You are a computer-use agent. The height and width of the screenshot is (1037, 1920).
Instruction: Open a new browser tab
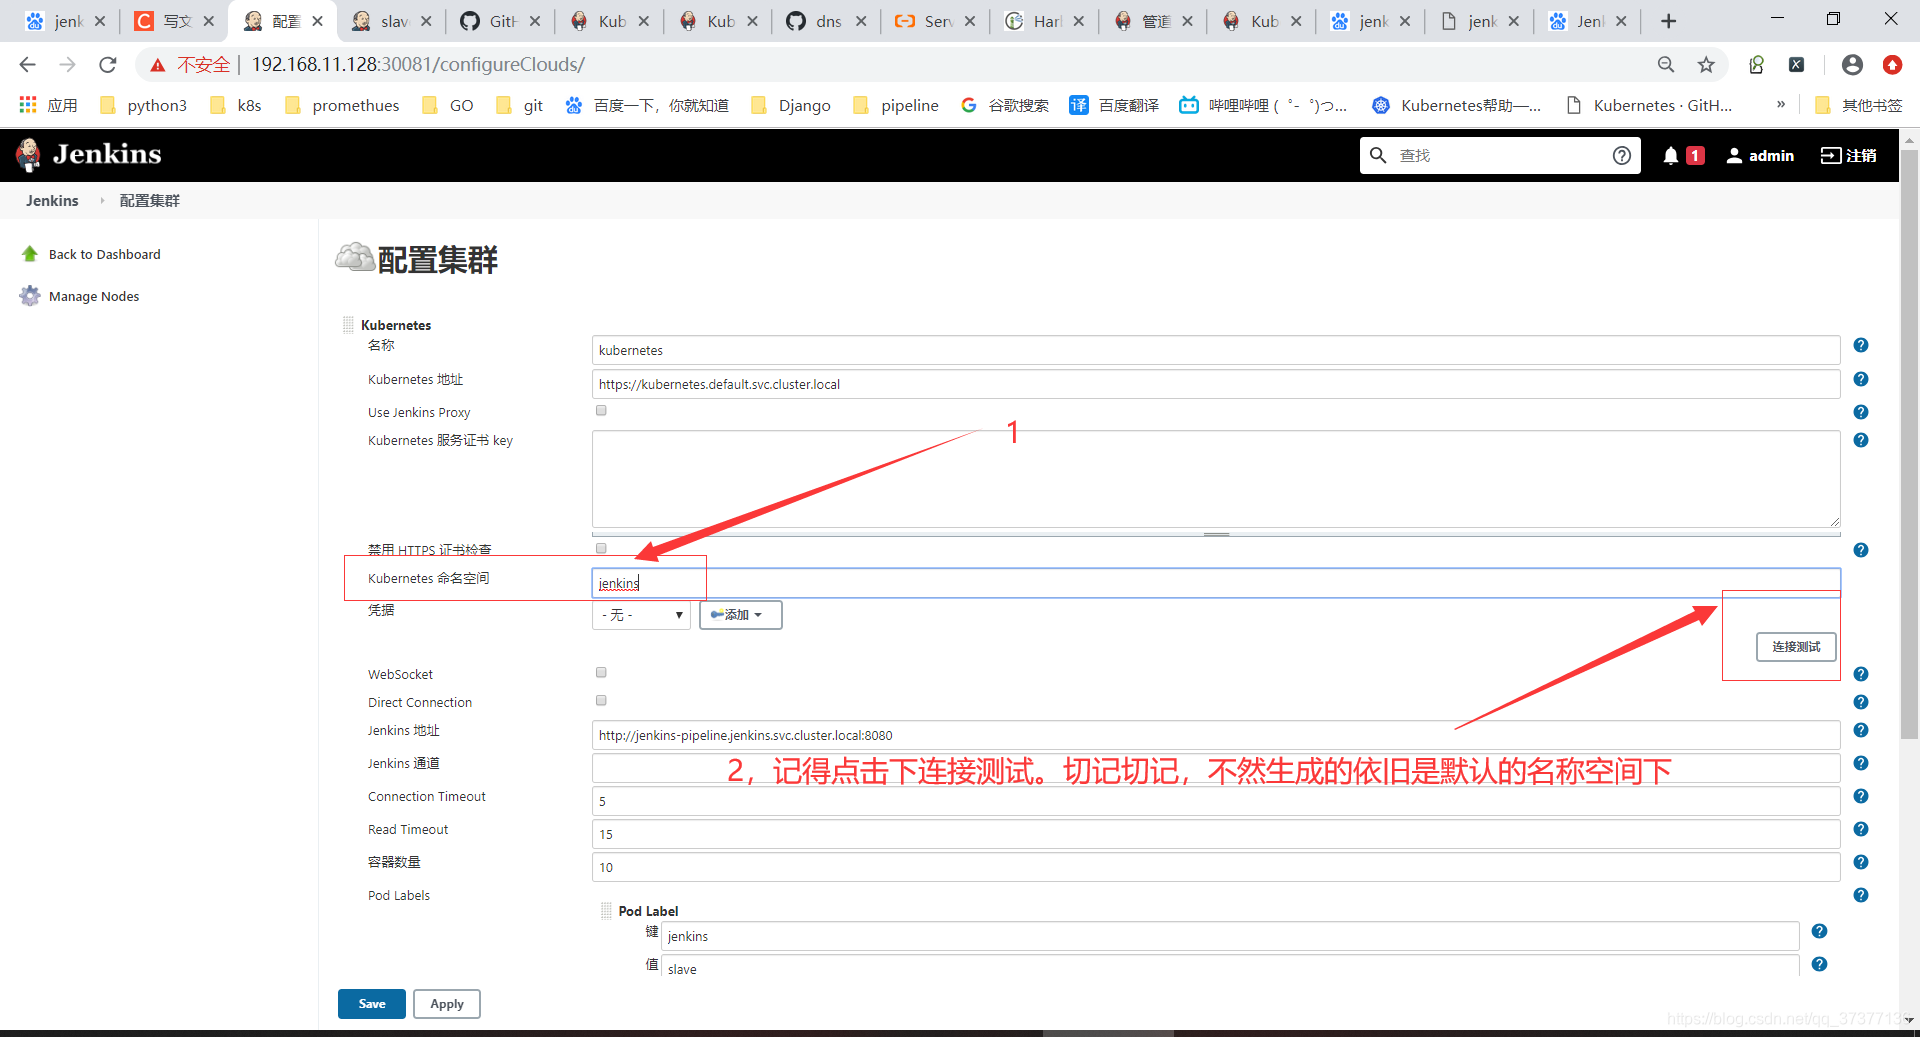1668,21
